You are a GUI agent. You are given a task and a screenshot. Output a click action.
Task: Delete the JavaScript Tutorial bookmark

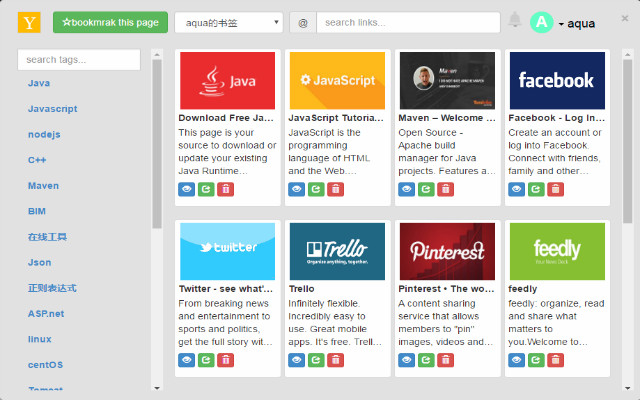(336, 189)
